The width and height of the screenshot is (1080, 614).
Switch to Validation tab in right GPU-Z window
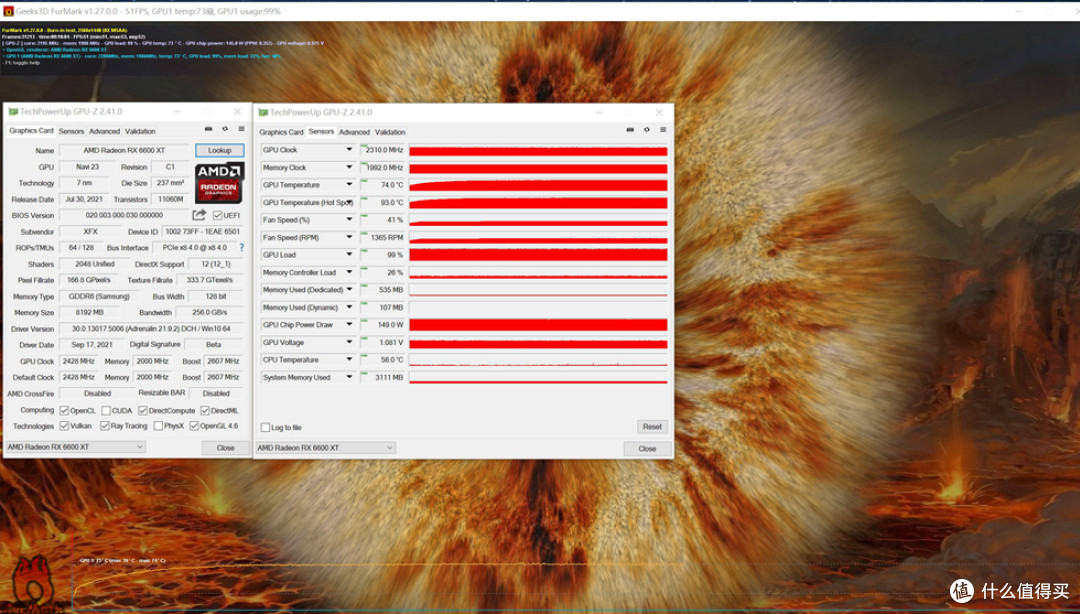391,132
